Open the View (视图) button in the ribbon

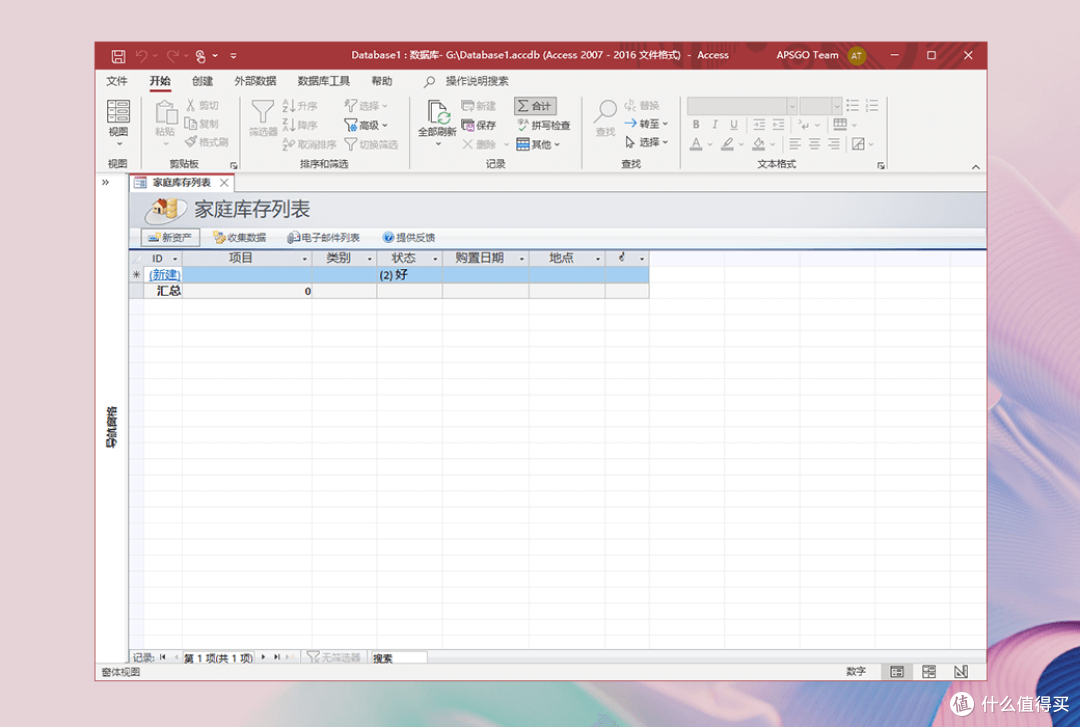tap(118, 123)
